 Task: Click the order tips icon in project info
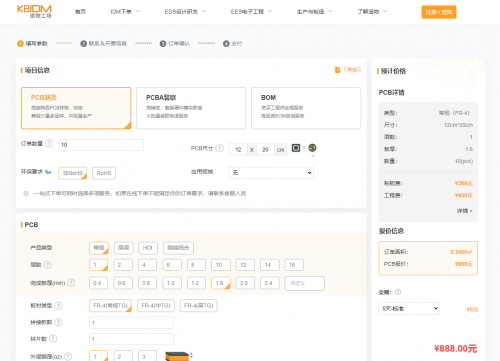tap(337, 70)
